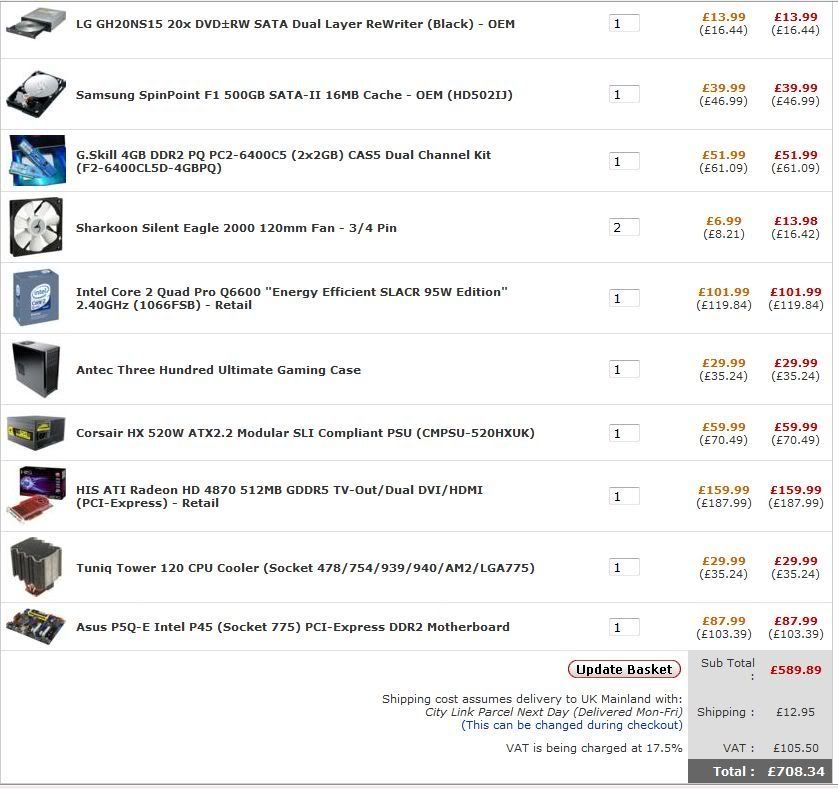Click the Update Basket button
This screenshot has height=789, width=838.
click(624, 669)
